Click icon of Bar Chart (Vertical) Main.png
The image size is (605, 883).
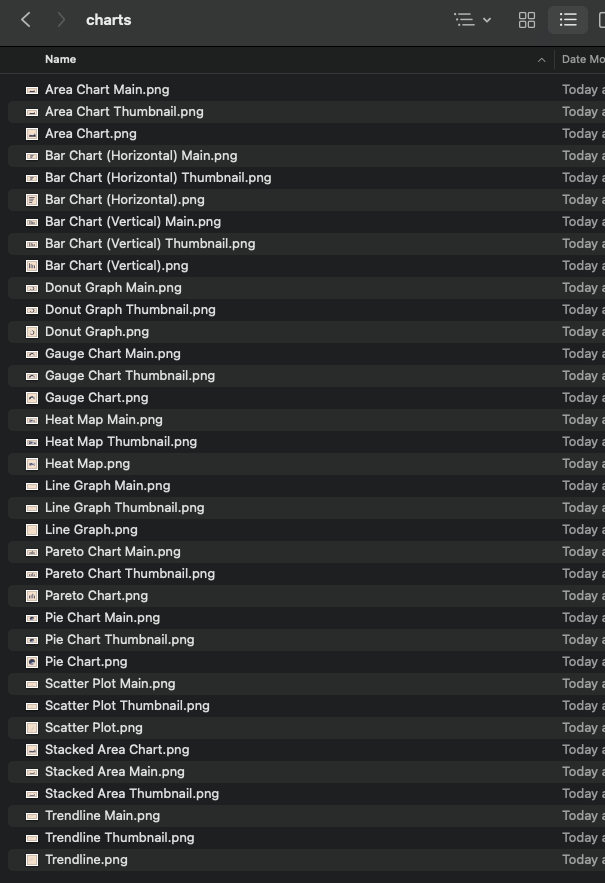click(32, 222)
